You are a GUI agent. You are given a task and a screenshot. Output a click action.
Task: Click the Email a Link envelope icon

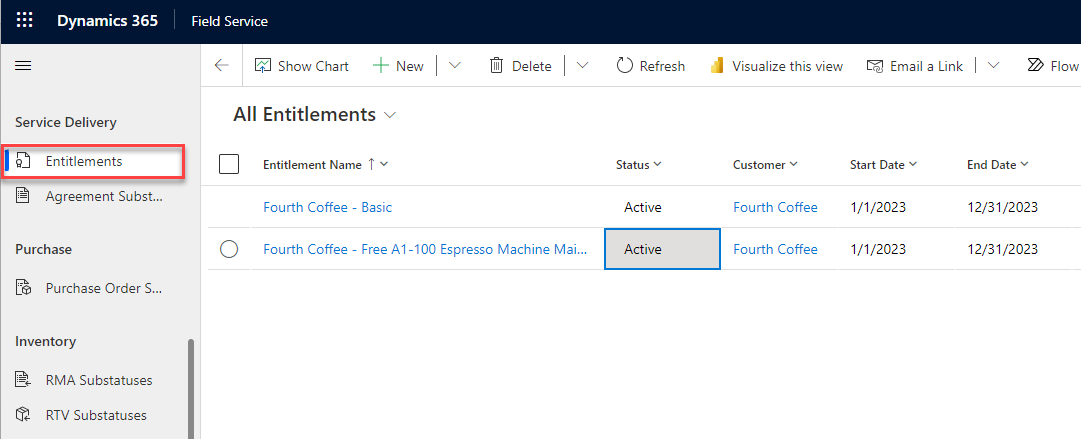875,66
